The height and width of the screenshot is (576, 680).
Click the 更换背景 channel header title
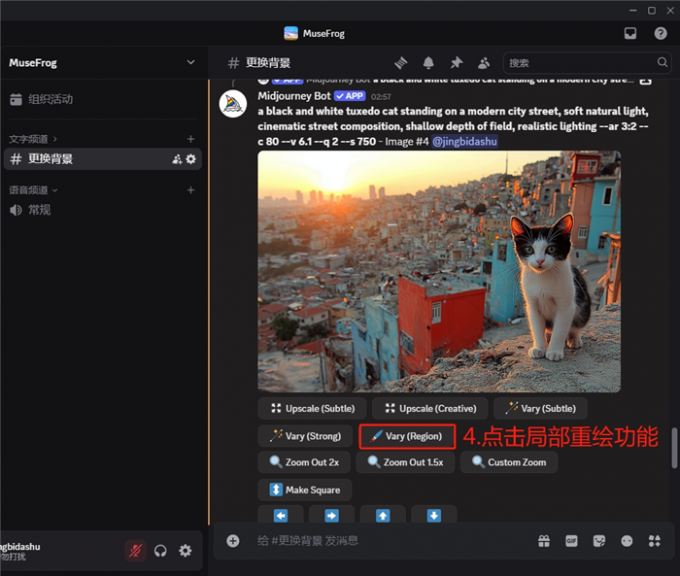pos(268,63)
